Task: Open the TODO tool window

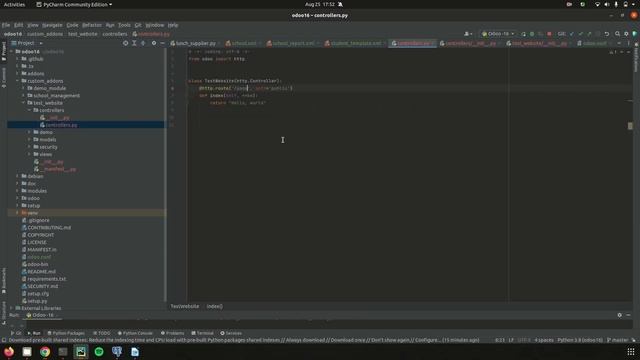Action: (x=101, y=333)
